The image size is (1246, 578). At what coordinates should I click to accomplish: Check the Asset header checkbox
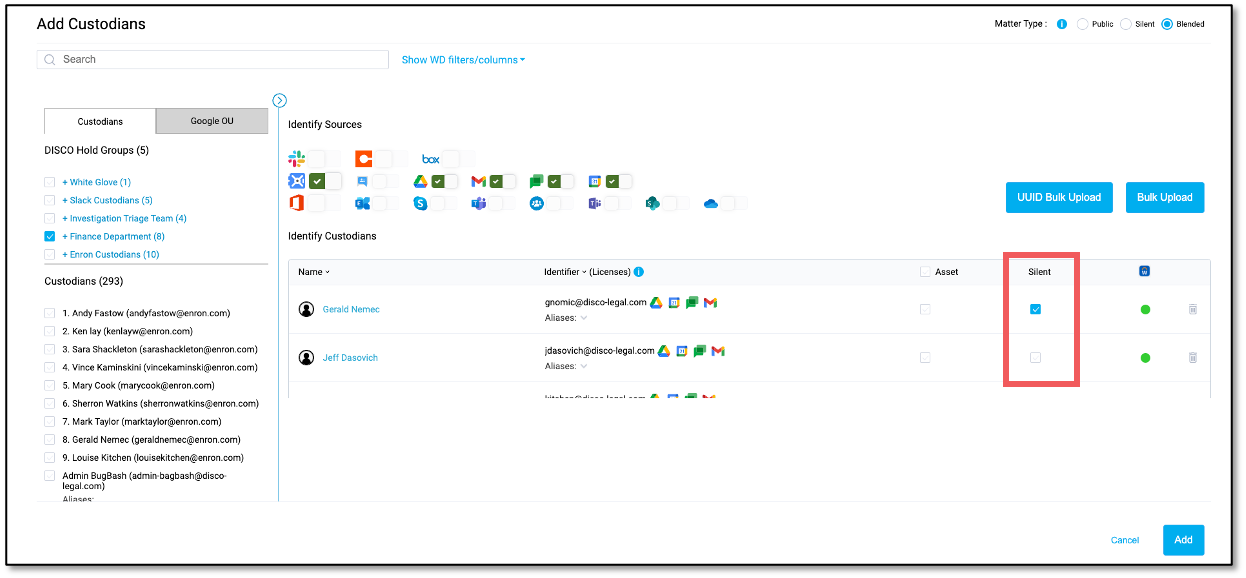click(x=925, y=272)
